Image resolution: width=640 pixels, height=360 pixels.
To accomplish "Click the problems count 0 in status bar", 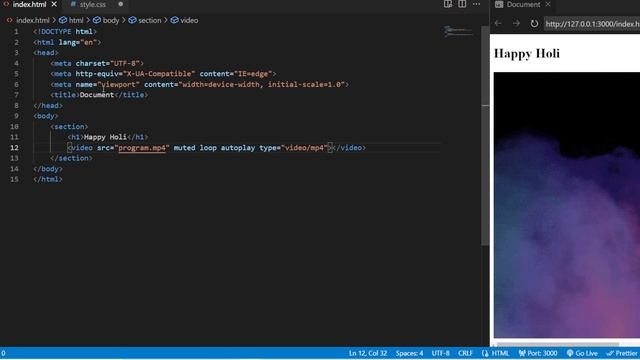I will click(3, 353).
